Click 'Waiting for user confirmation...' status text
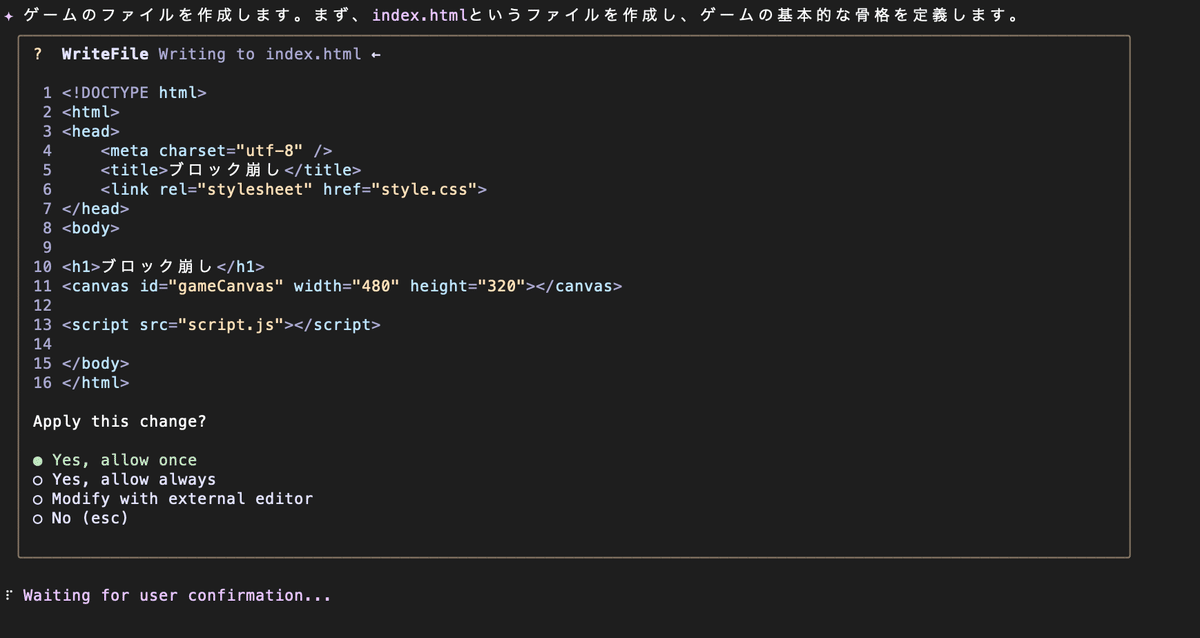The width and height of the screenshot is (1200, 638). pos(177,595)
